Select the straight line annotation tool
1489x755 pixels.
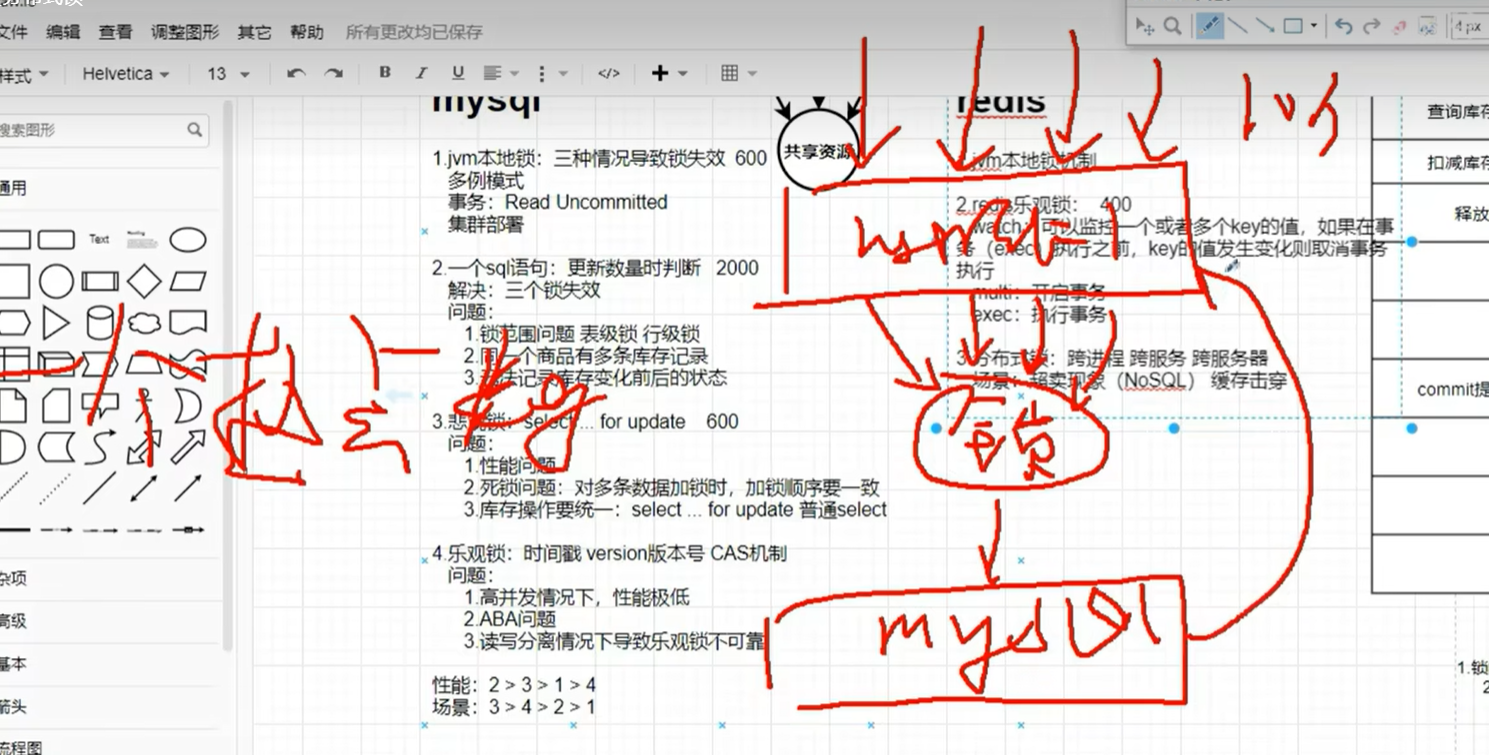[1238, 26]
